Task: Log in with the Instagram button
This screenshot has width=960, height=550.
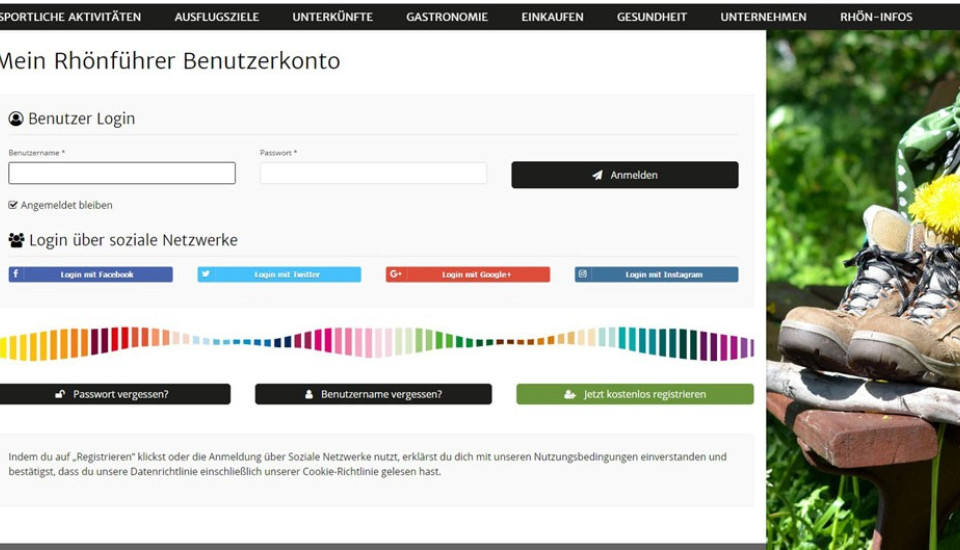Action: 656,274
